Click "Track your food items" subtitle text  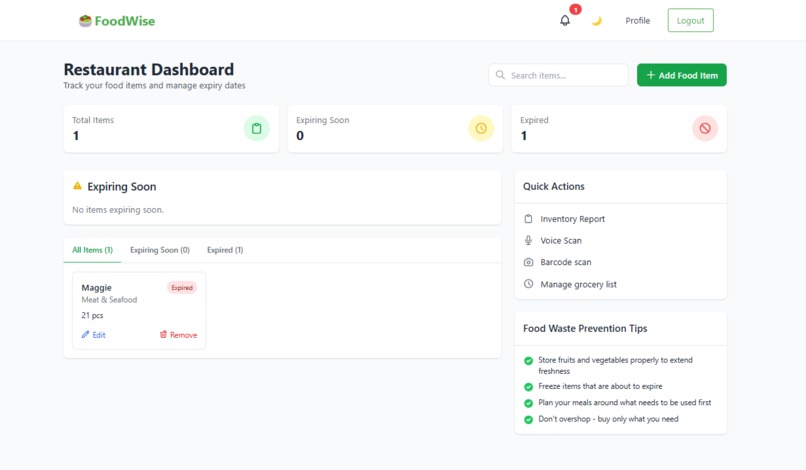(154, 85)
